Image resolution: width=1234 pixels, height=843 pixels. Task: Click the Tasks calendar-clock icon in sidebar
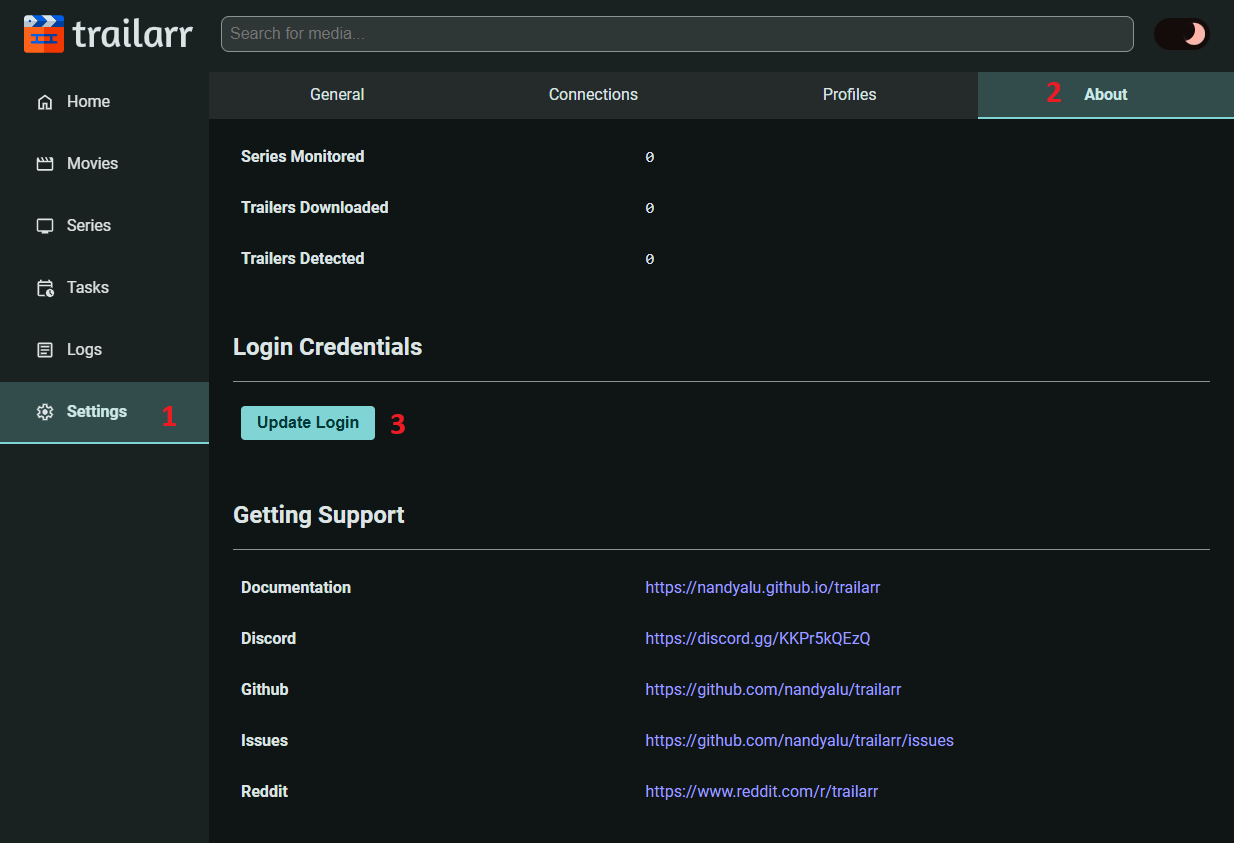pyautogui.click(x=45, y=288)
